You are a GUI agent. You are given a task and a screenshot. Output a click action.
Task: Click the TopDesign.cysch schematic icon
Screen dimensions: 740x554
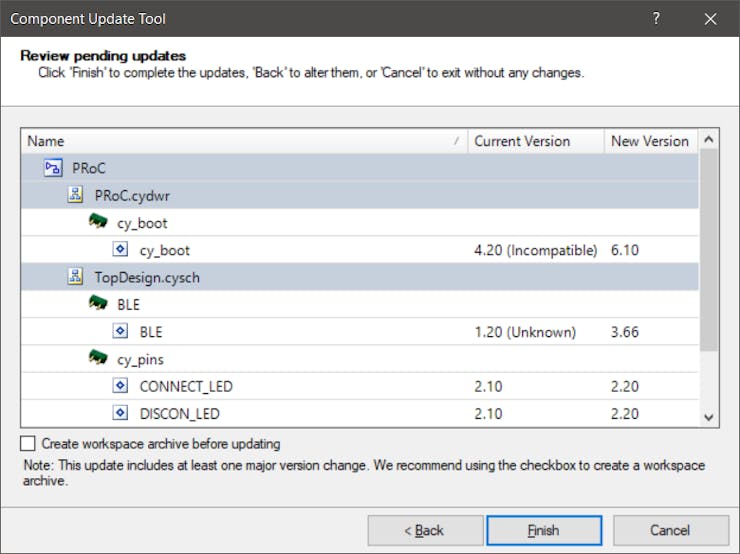[75, 277]
